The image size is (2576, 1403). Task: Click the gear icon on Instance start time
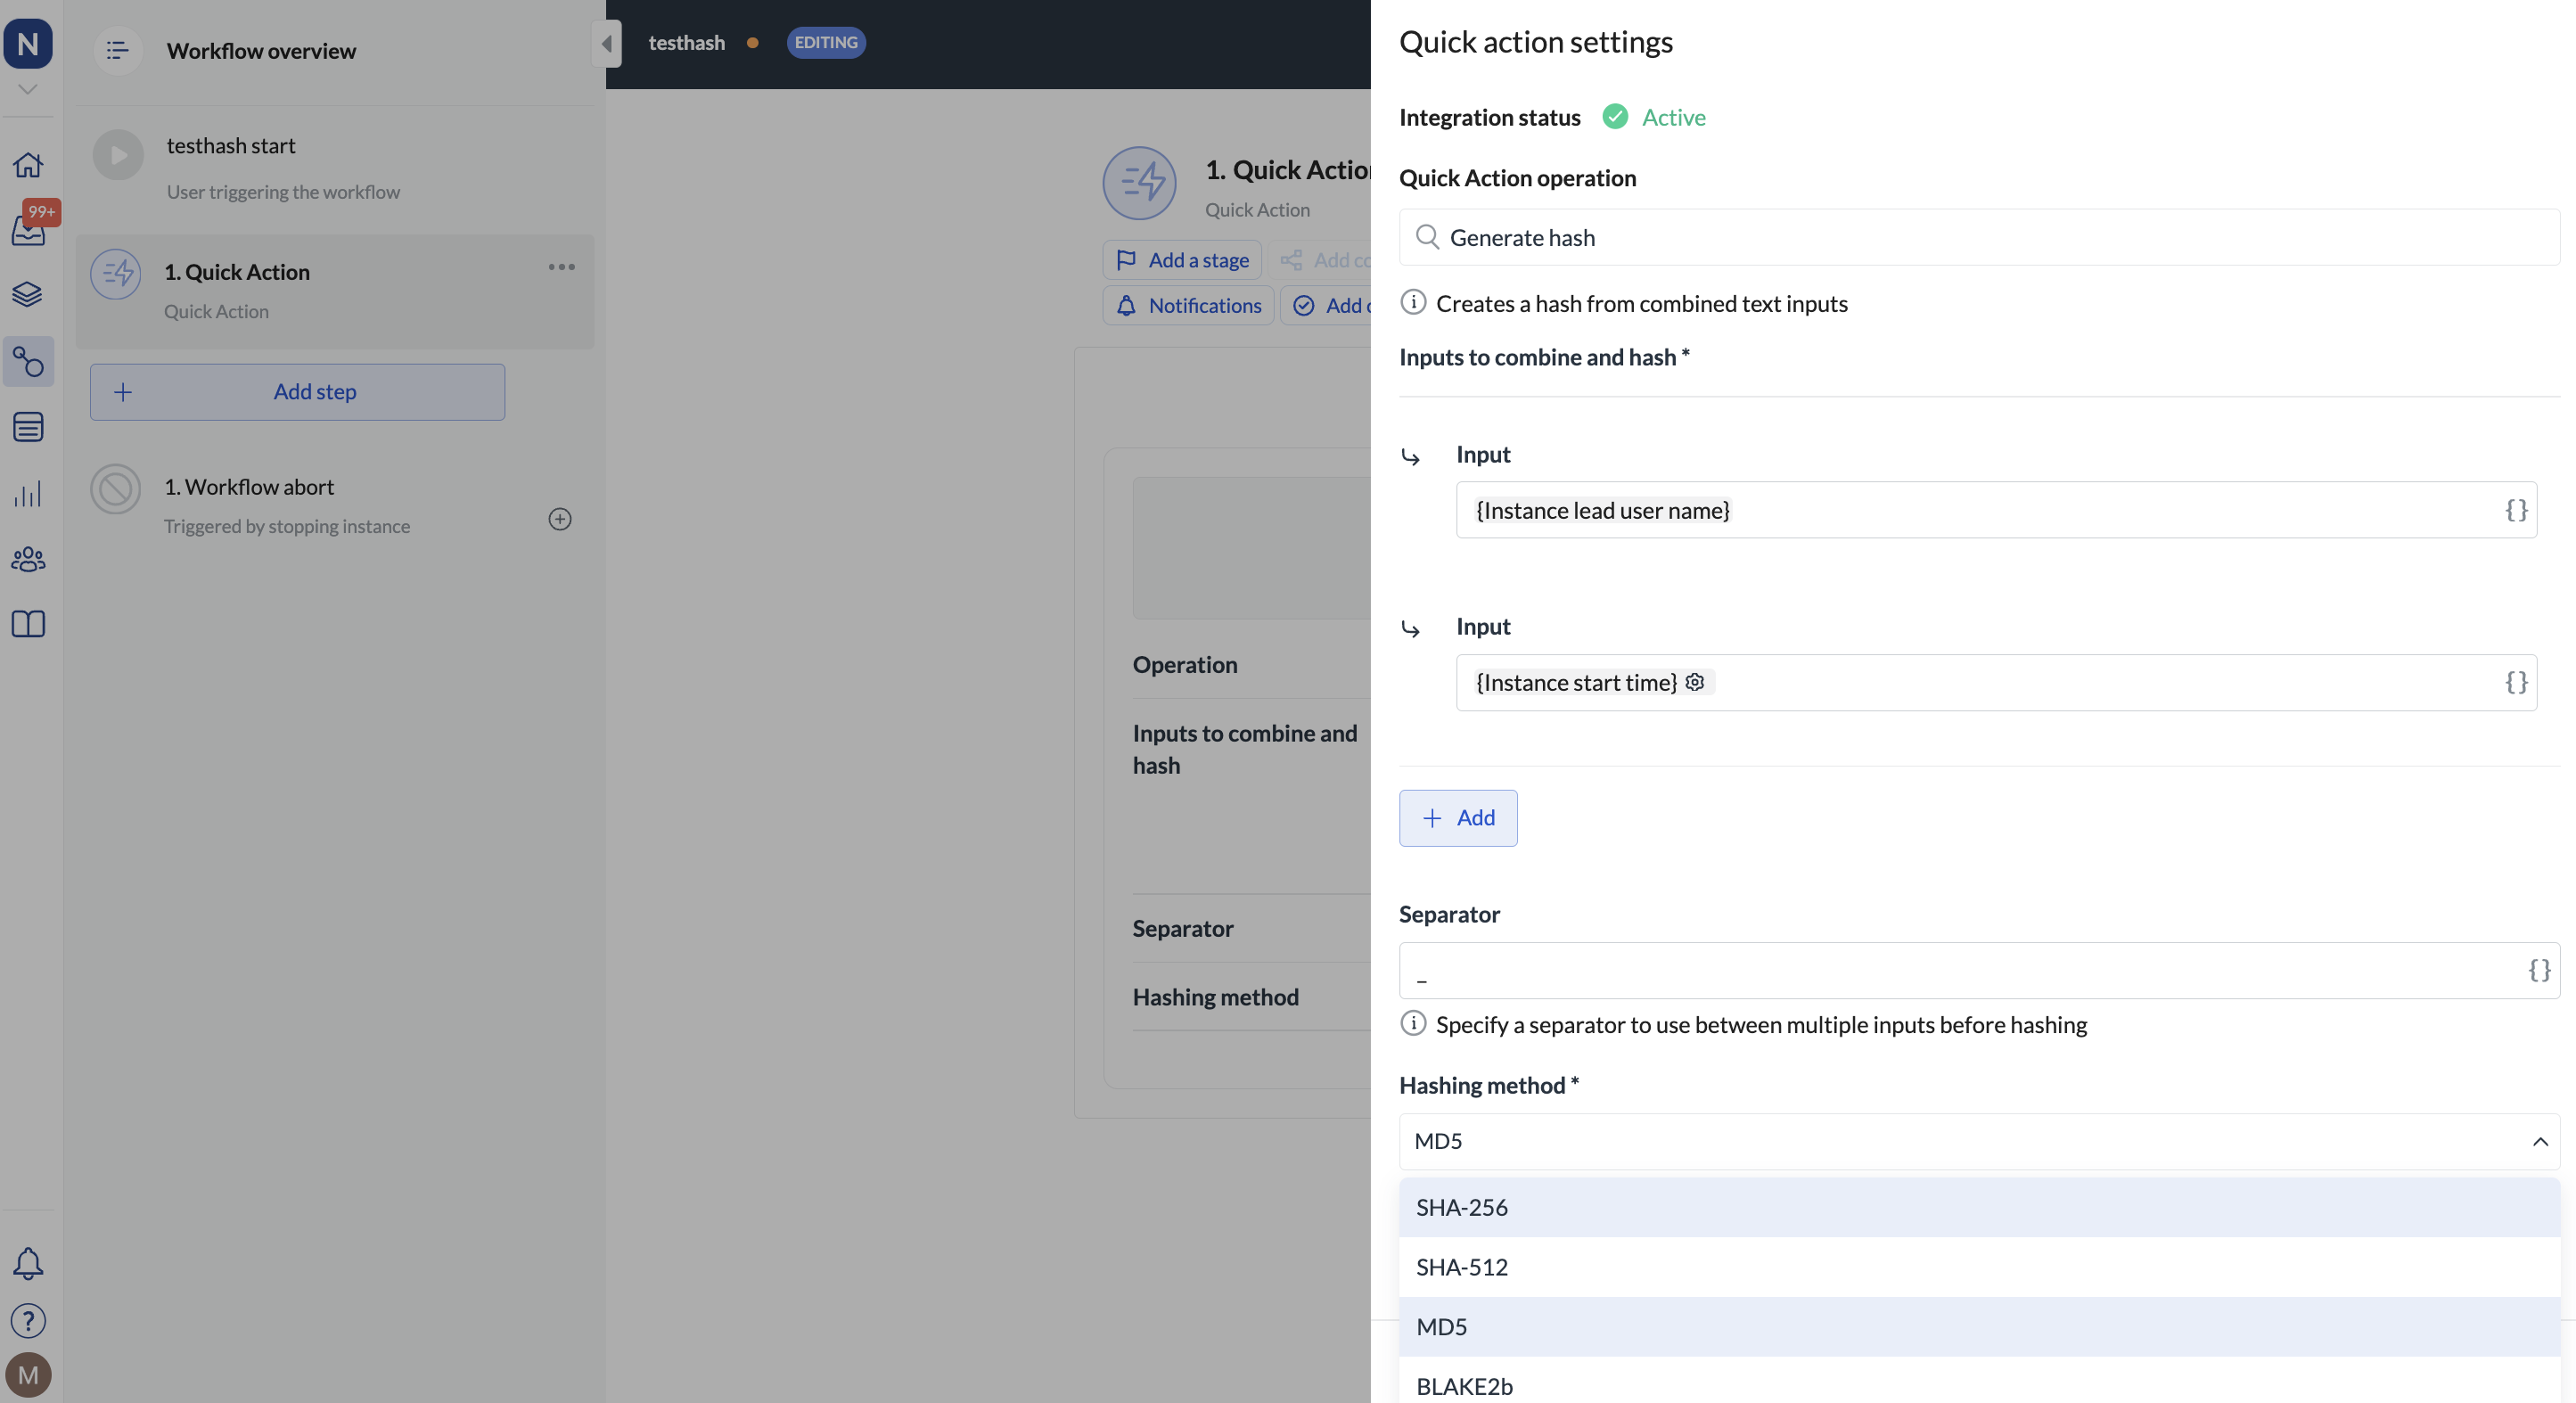pos(1694,682)
